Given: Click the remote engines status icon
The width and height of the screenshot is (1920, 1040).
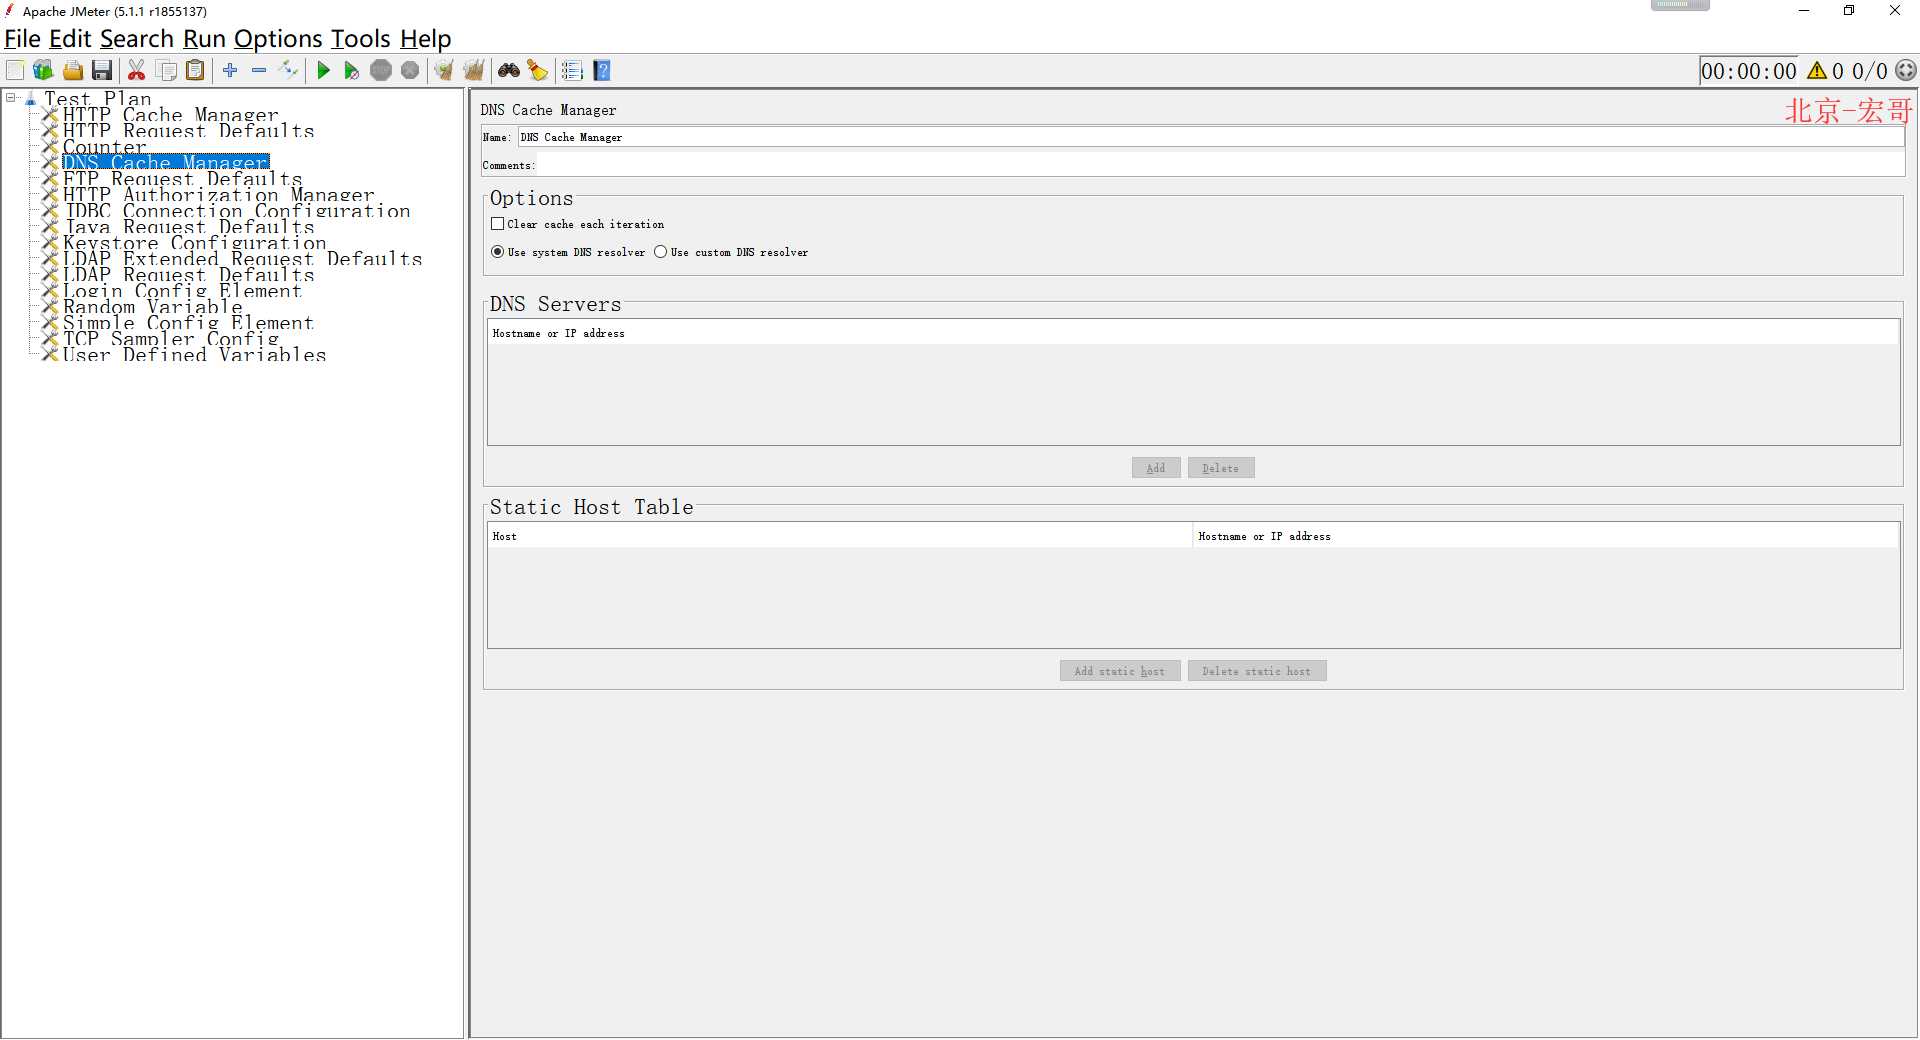Looking at the screenshot, I should coord(1907,71).
